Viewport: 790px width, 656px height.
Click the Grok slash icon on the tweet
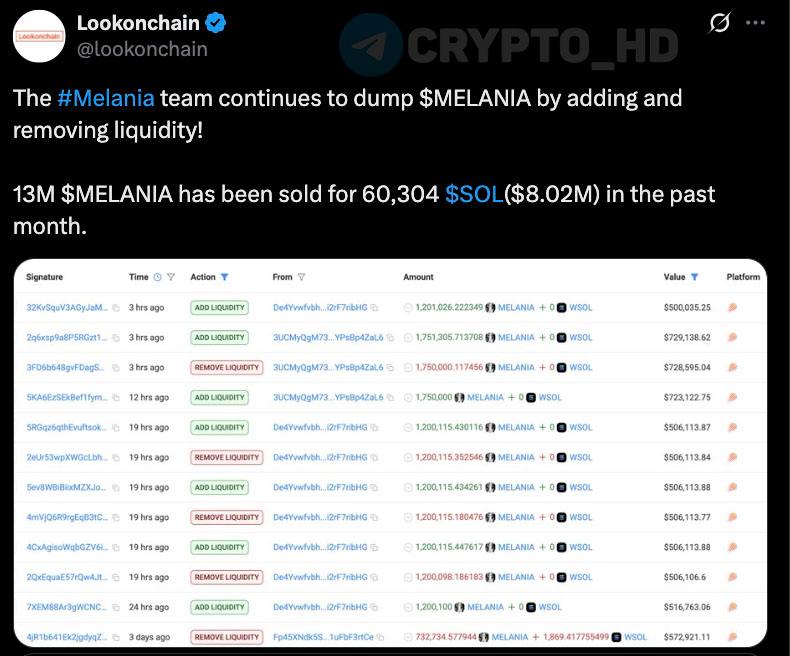(719, 23)
